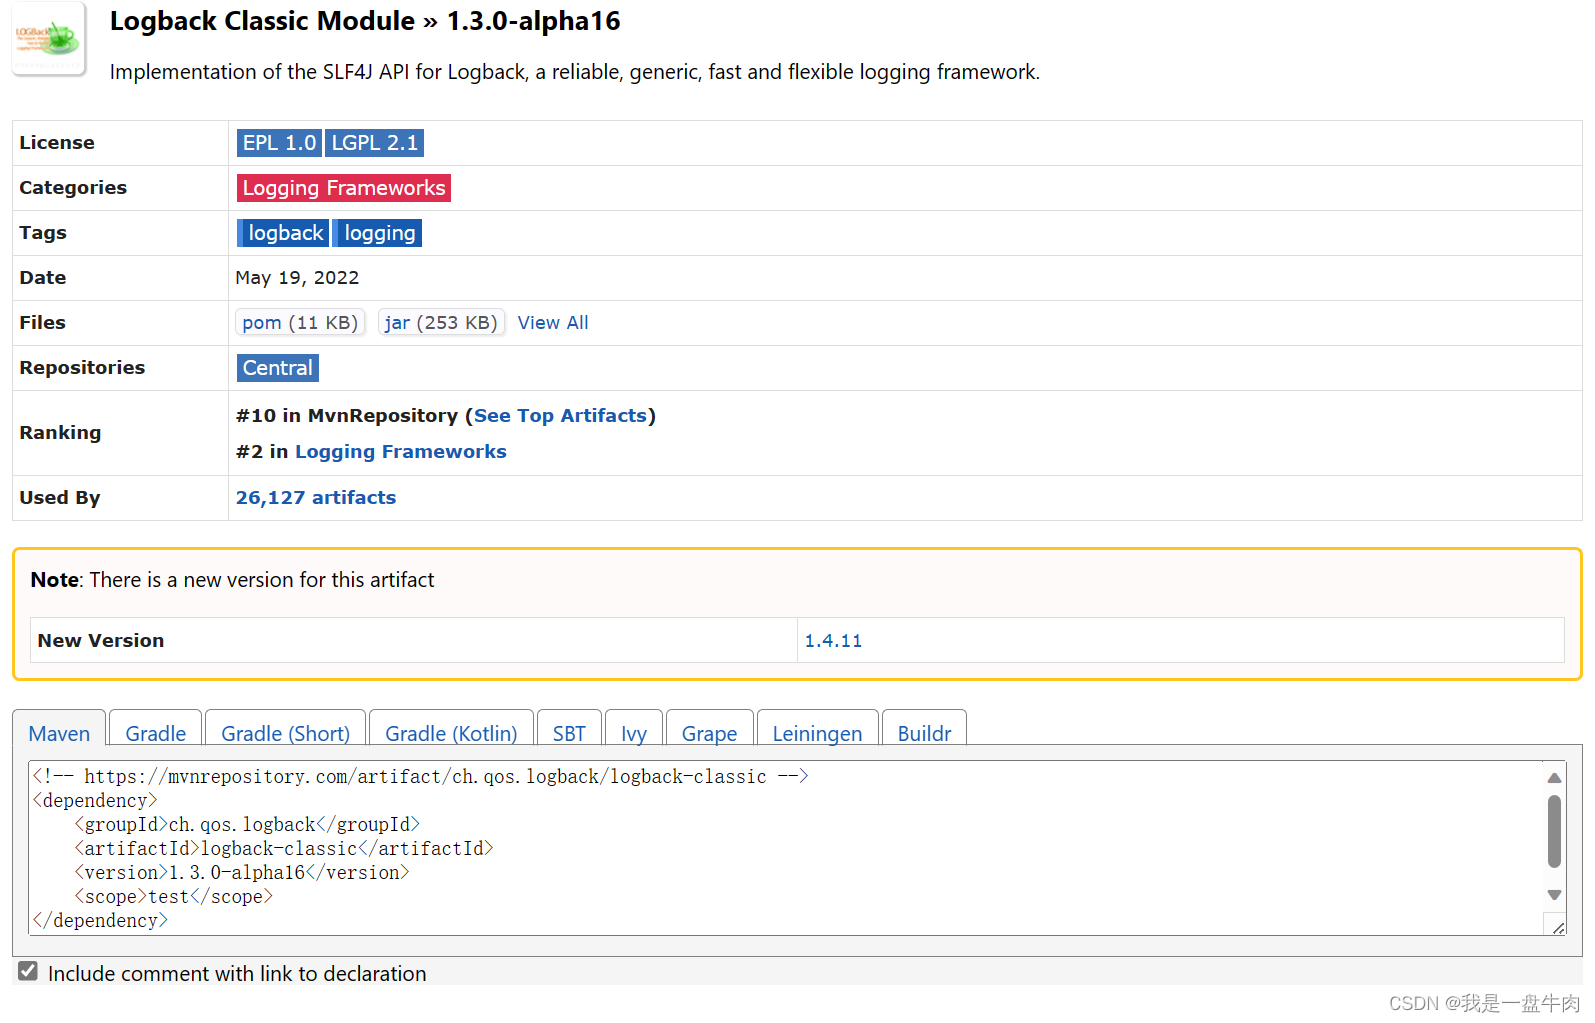This screenshot has width=1595, height=1023.
Task: Open Logging Frameworks ranking link
Action: coord(401,452)
